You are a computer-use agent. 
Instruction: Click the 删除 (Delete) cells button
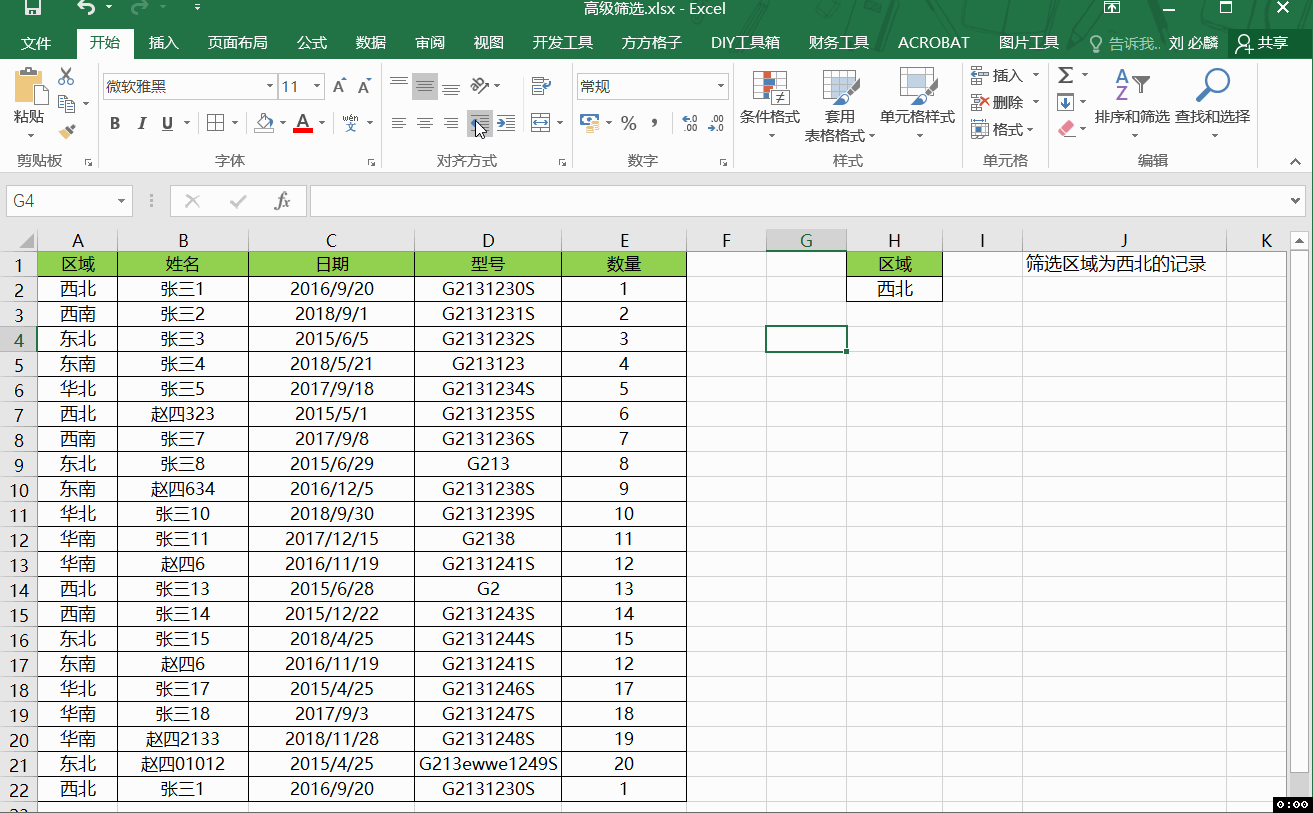click(x=997, y=102)
